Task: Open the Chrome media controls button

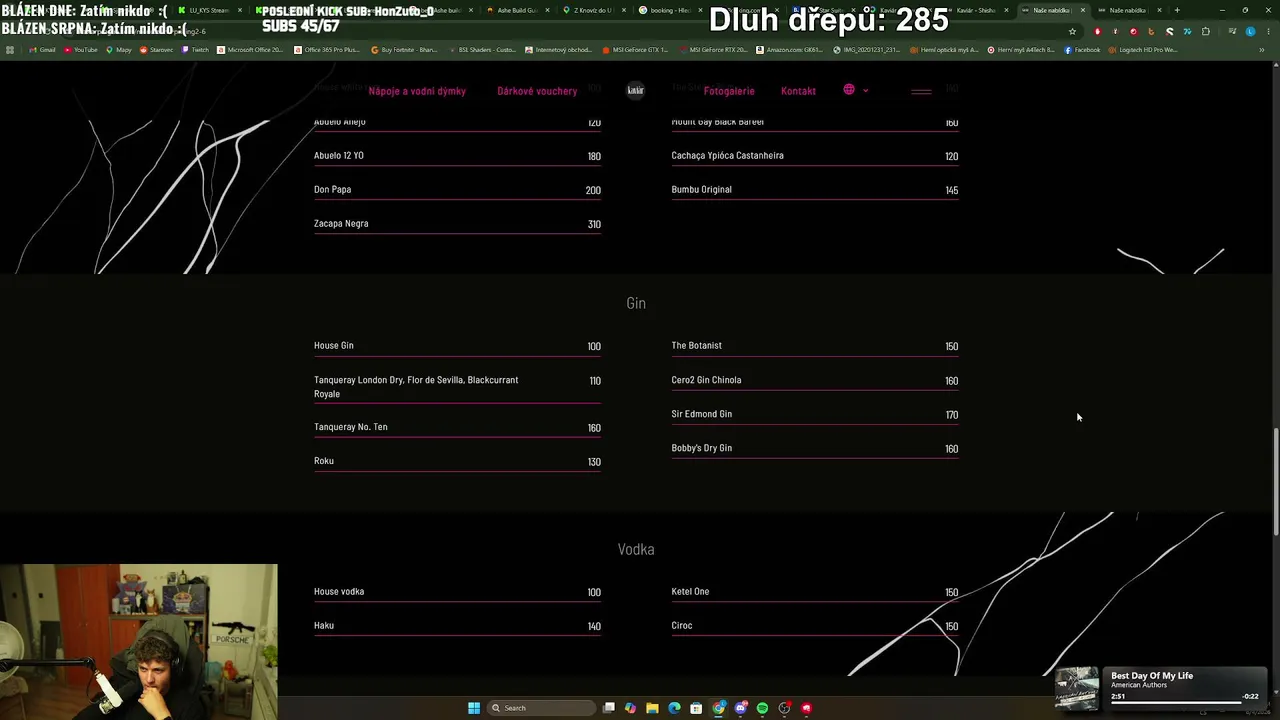Action: [x=1232, y=31]
